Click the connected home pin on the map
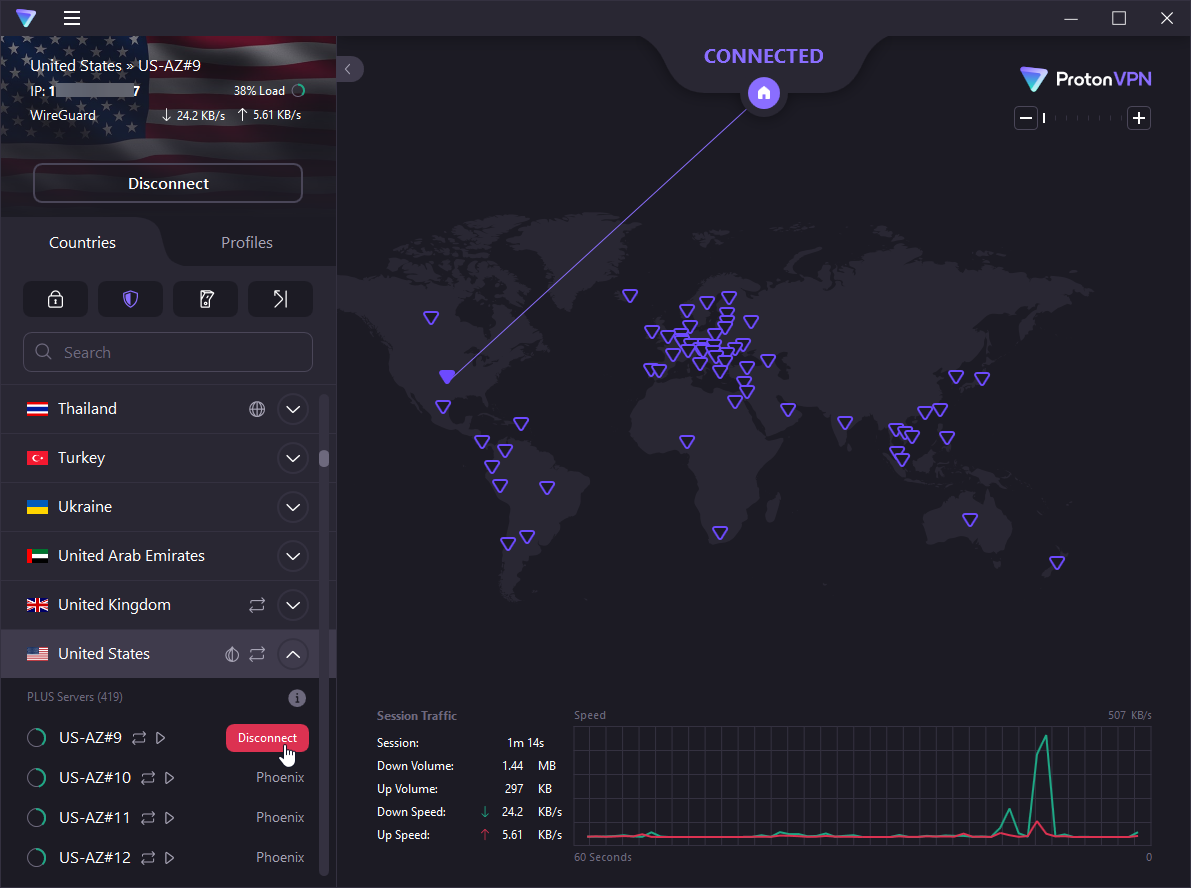 pyautogui.click(x=763, y=92)
